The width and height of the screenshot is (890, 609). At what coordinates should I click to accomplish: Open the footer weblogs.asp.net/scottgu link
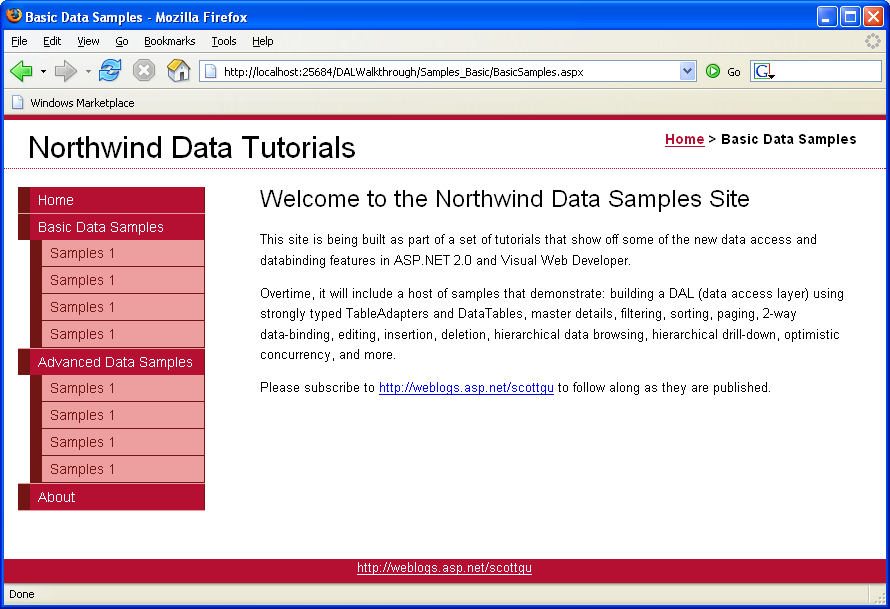click(444, 568)
